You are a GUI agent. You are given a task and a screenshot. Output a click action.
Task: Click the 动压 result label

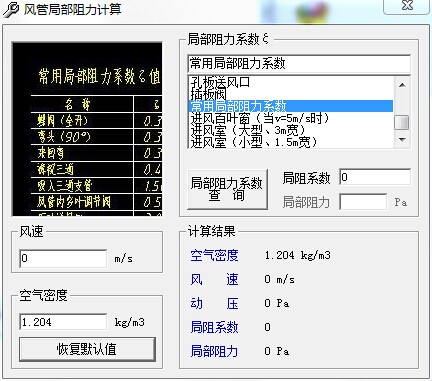click(214, 303)
